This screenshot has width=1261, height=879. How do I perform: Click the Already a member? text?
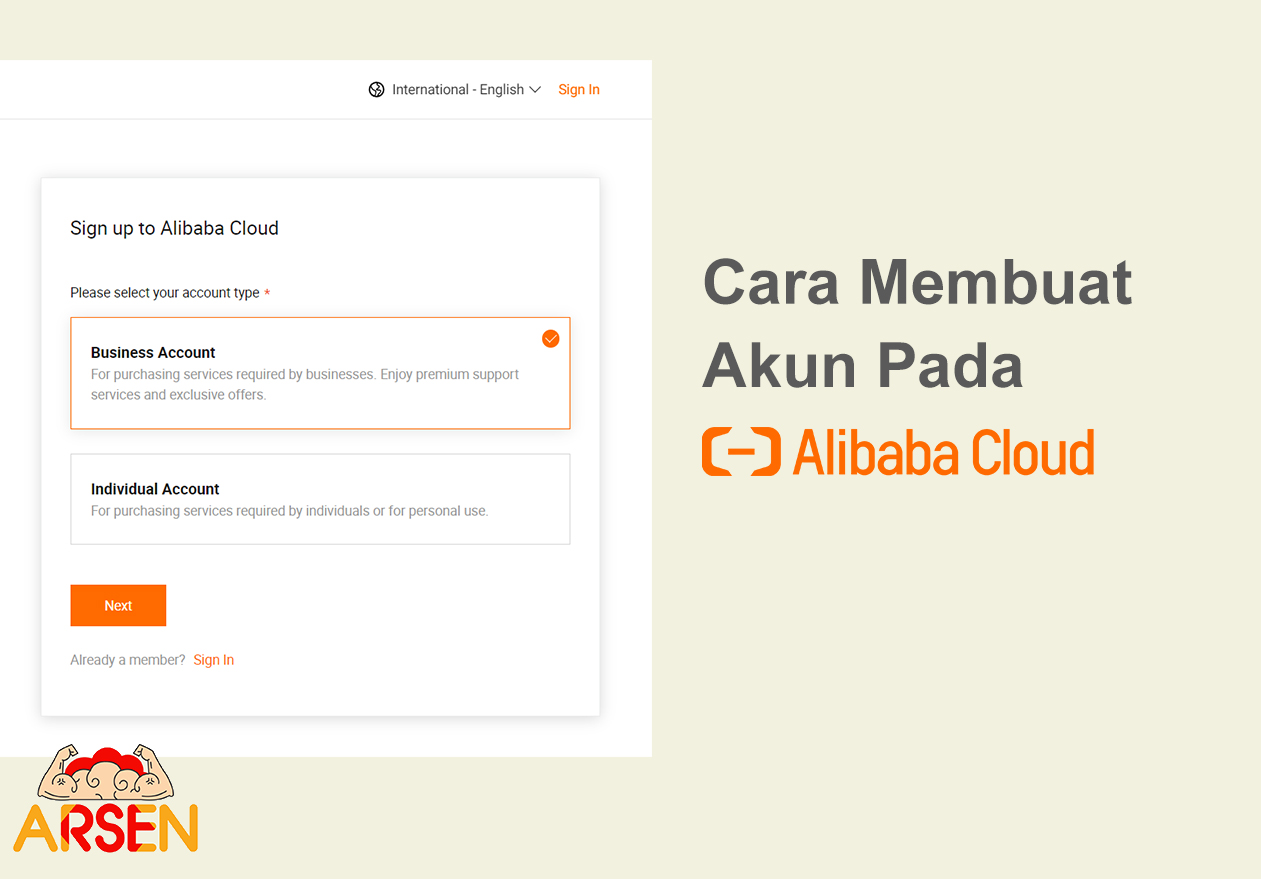coord(128,660)
